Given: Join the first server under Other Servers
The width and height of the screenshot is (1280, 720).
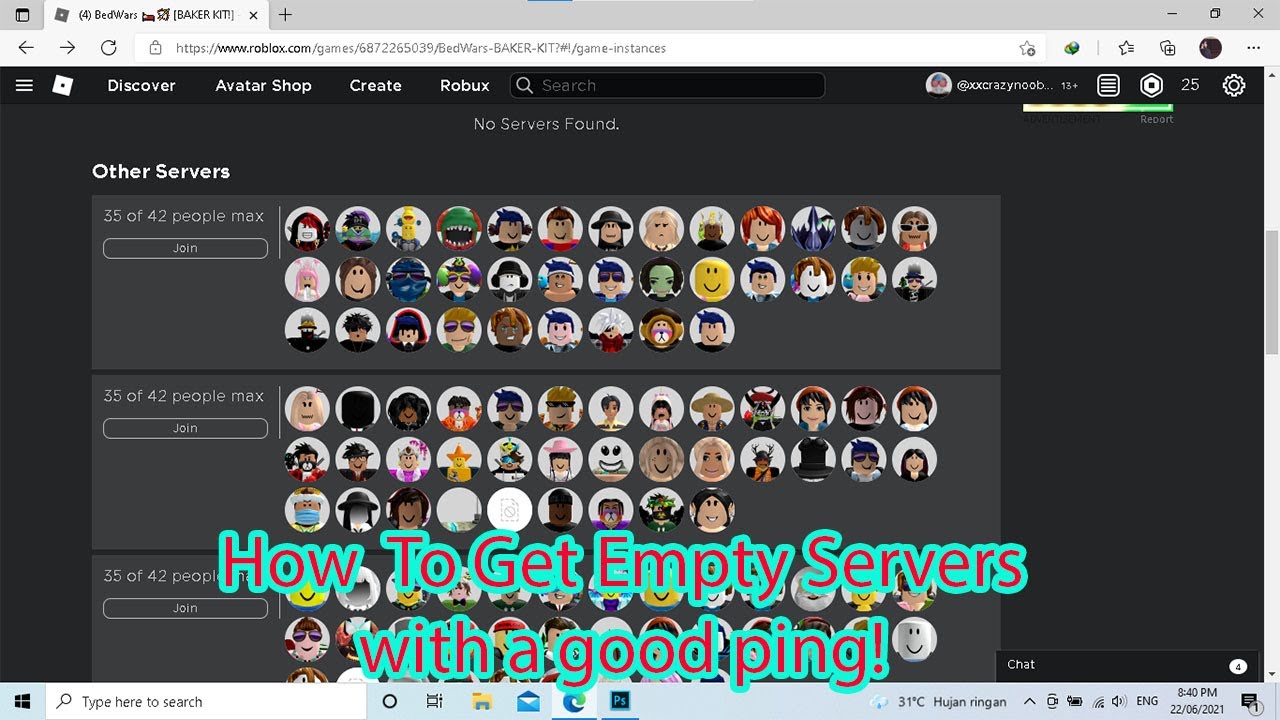Looking at the screenshot, I should pyautogui.click(x=185, y=248).
